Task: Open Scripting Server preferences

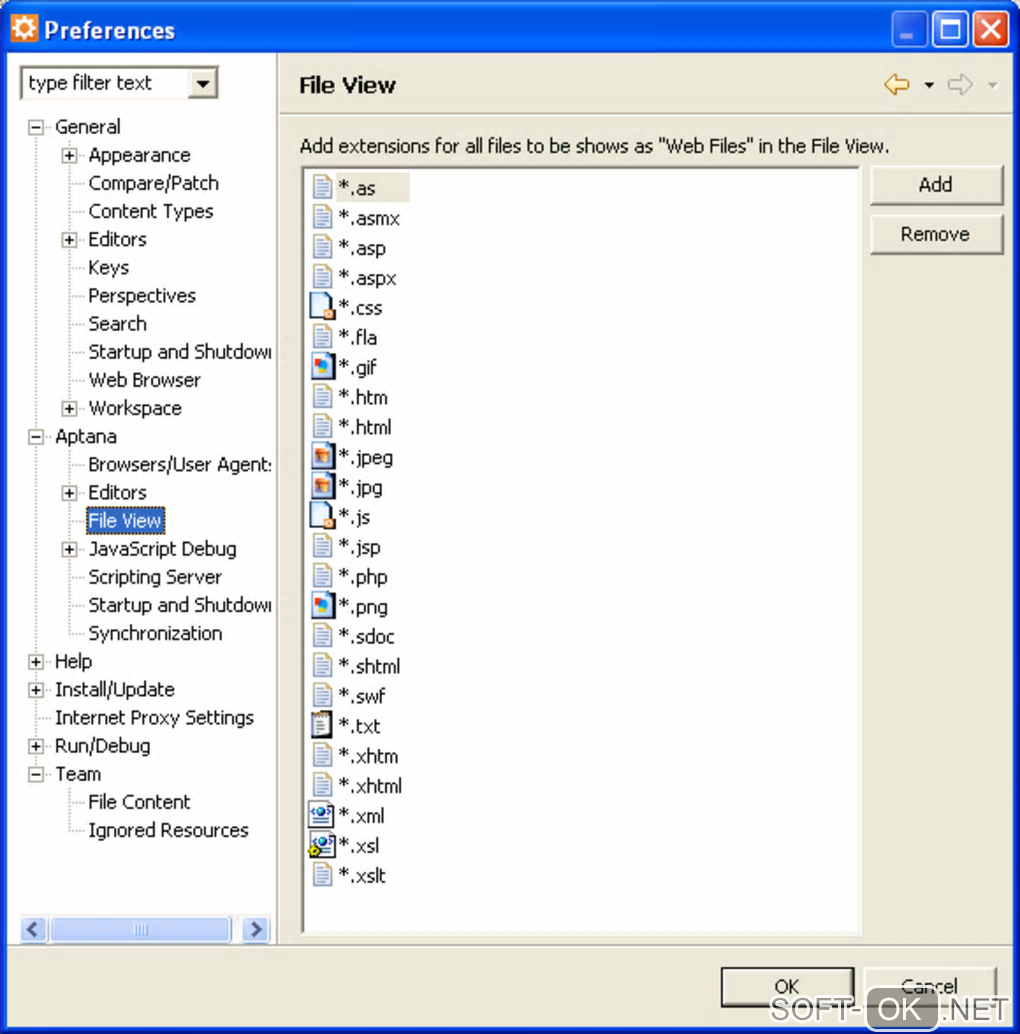Action: coord(155,577)
